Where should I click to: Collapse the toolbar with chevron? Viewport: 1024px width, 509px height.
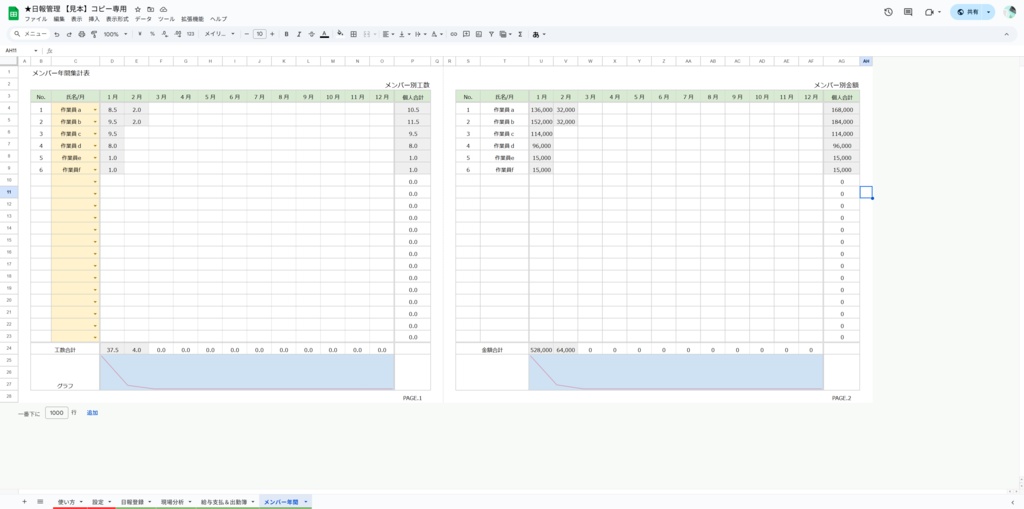[x=1006, y=34]
